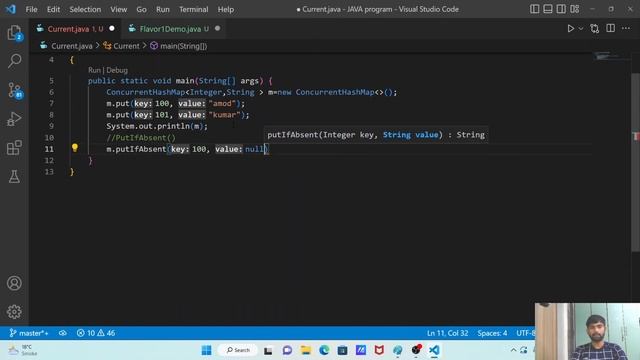This screenshot has height=360, width=640.
Task: Open editor More Actions ellipsis
Action: (626, 28)
